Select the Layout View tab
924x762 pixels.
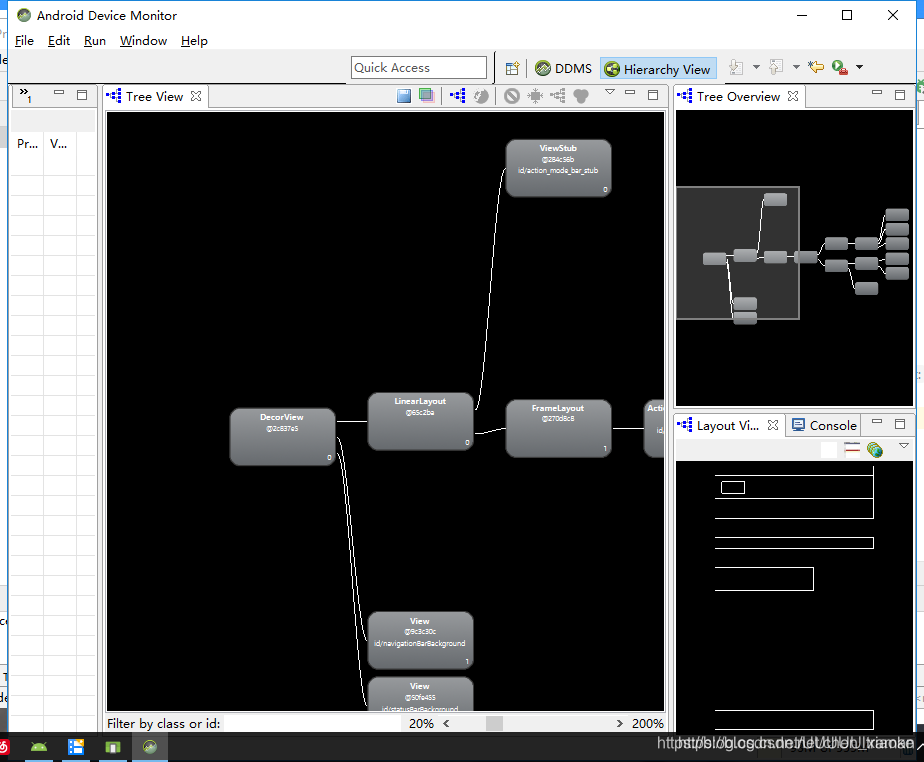point(728,425)
